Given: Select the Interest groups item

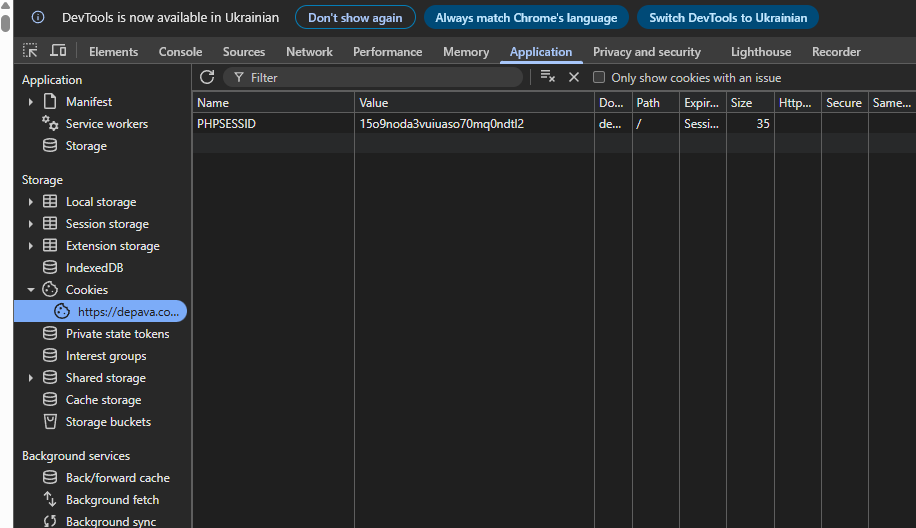Looking at the screenshot, I should 106,356.
